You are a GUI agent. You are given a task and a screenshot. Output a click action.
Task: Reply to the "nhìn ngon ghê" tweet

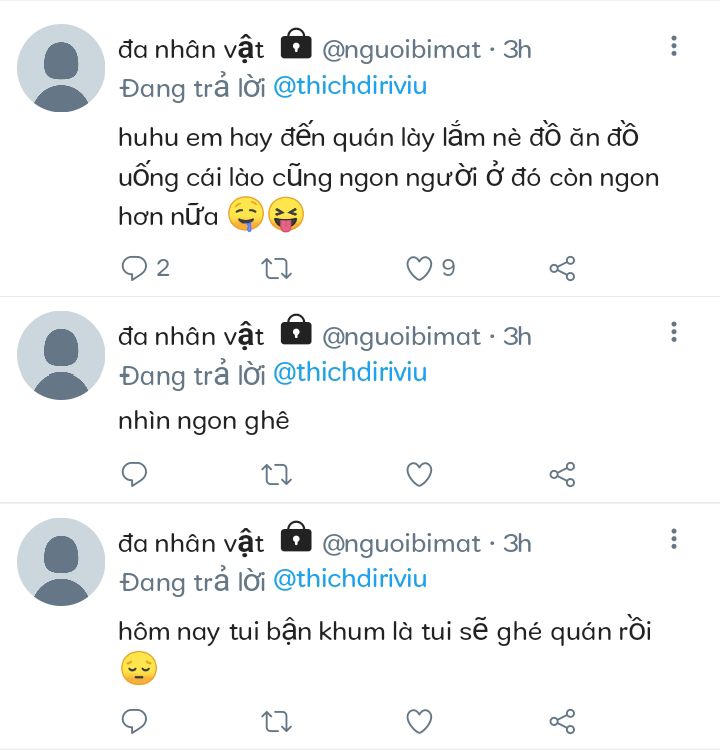pos(134,474)
